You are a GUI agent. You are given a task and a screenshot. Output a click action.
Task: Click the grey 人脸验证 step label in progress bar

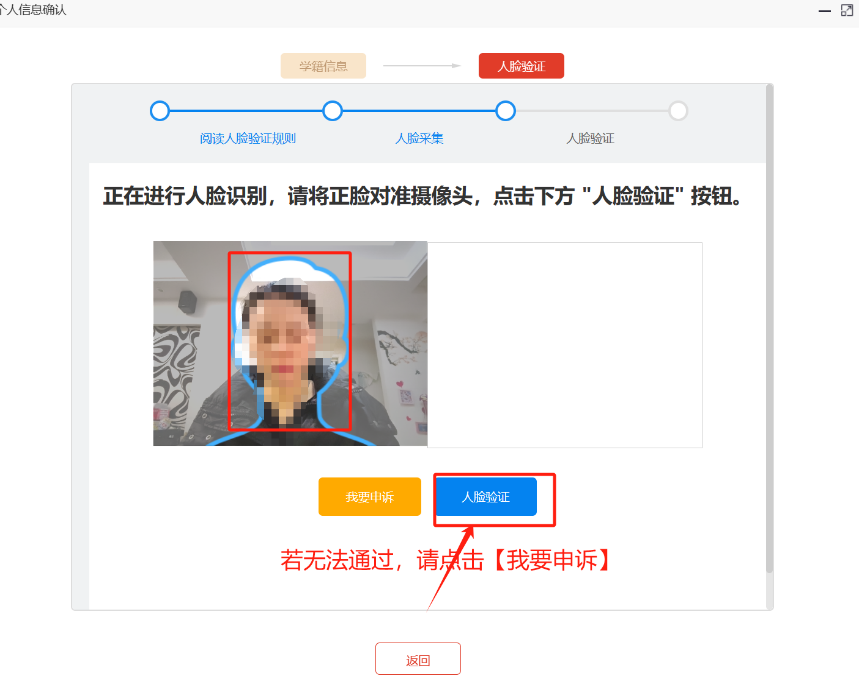tap(590, 138)
